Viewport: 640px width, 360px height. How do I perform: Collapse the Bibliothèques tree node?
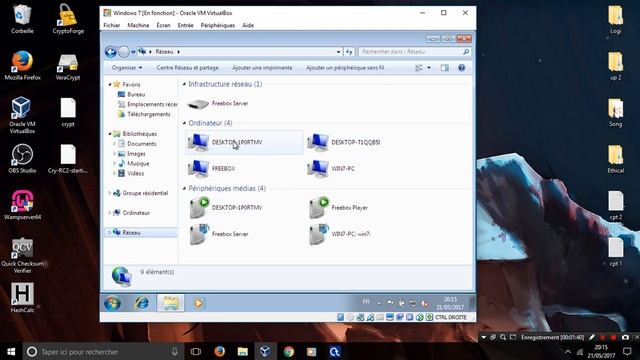110,134
